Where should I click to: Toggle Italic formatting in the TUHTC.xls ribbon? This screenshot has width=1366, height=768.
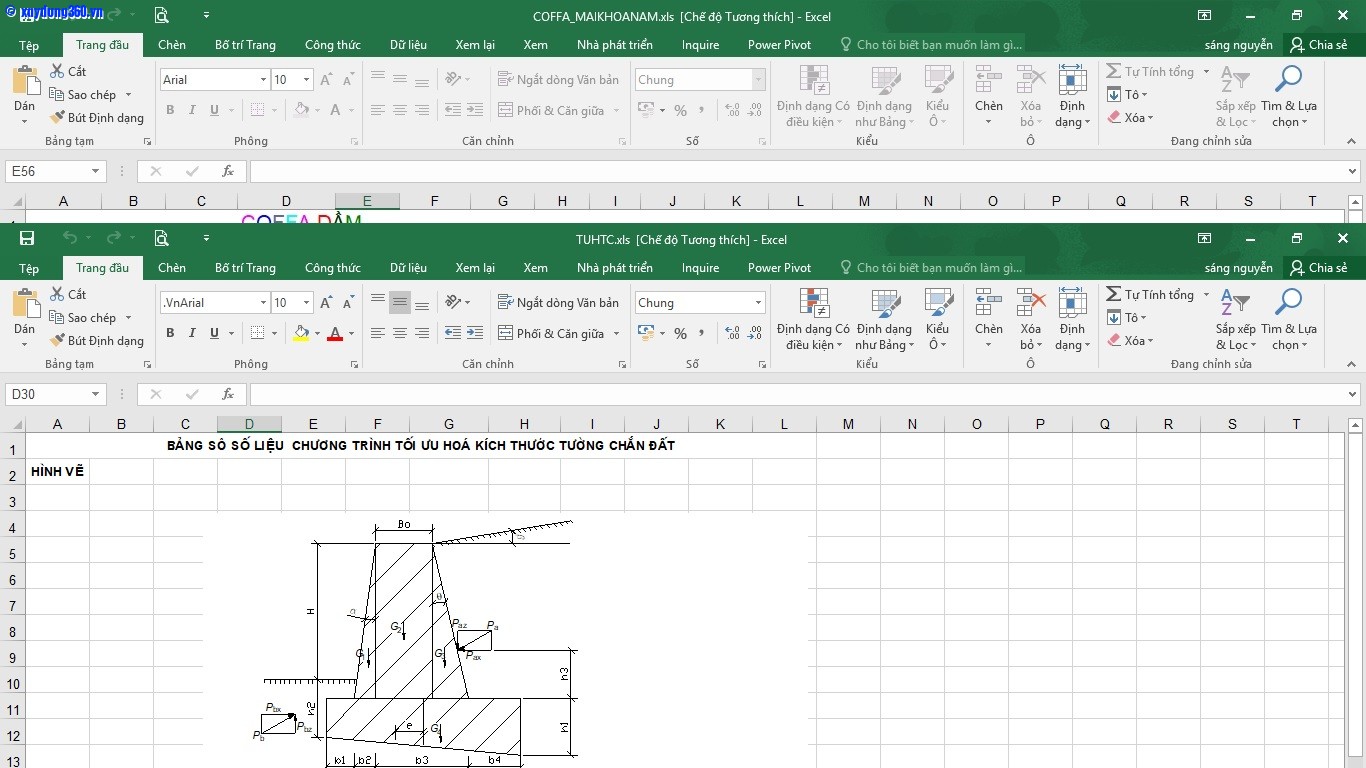pyautogui.click(x=192, y=334)
